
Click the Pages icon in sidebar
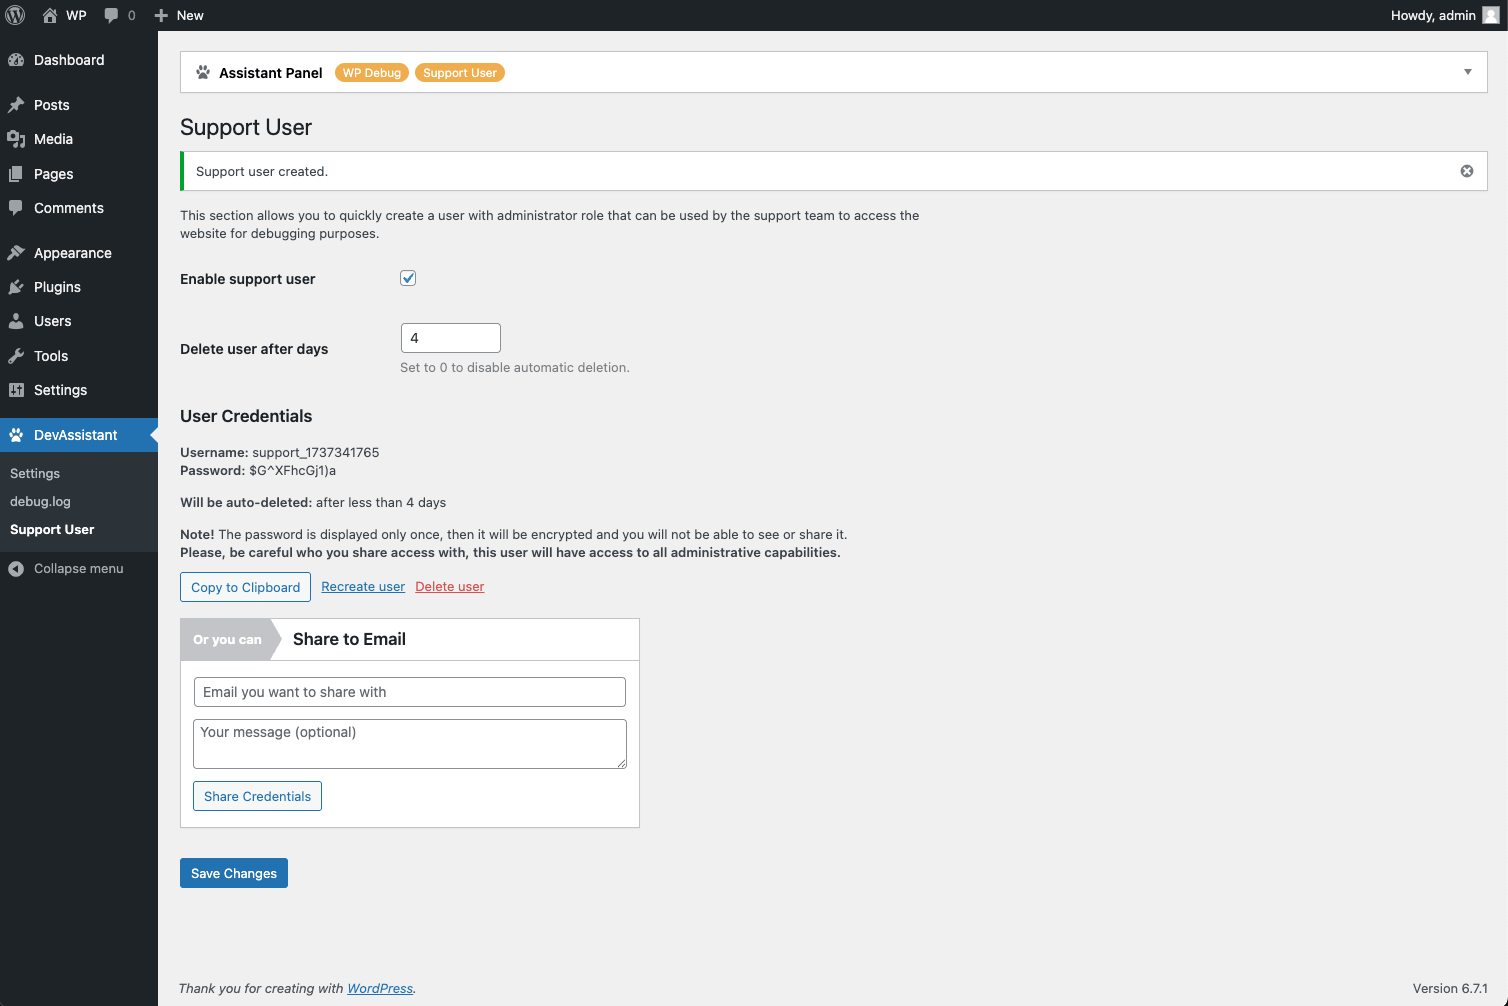coord(16,174)
